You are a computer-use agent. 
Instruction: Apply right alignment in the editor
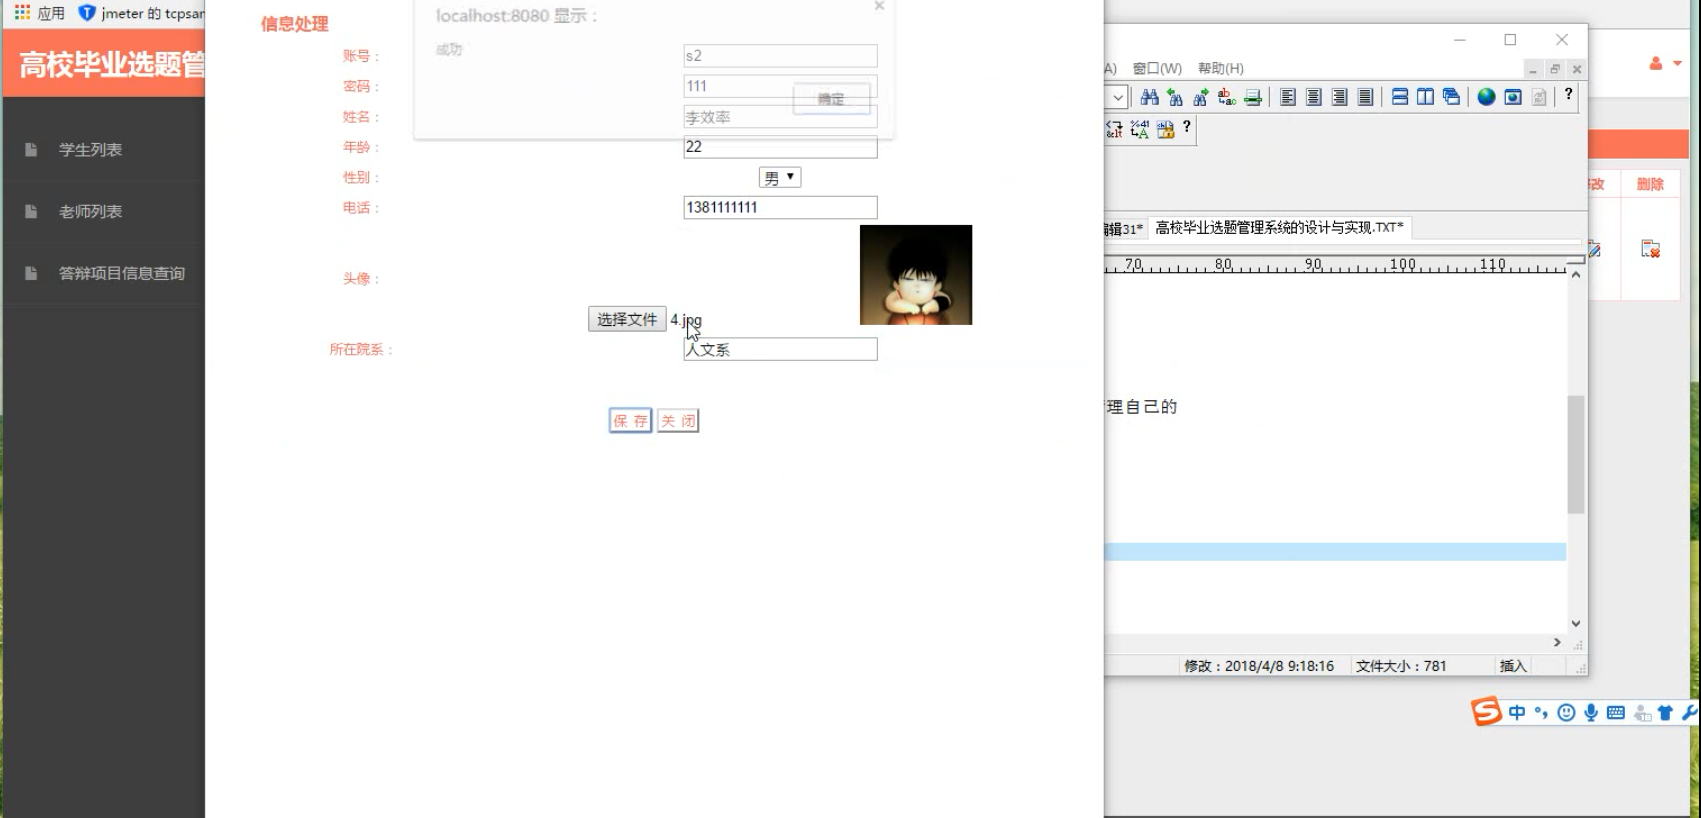[1340, 97]
